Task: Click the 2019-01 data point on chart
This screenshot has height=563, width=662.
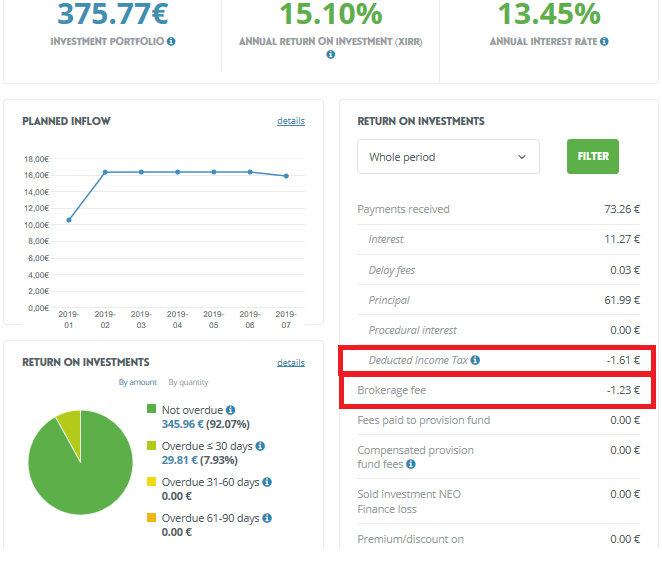Action: tap(69, 220)
